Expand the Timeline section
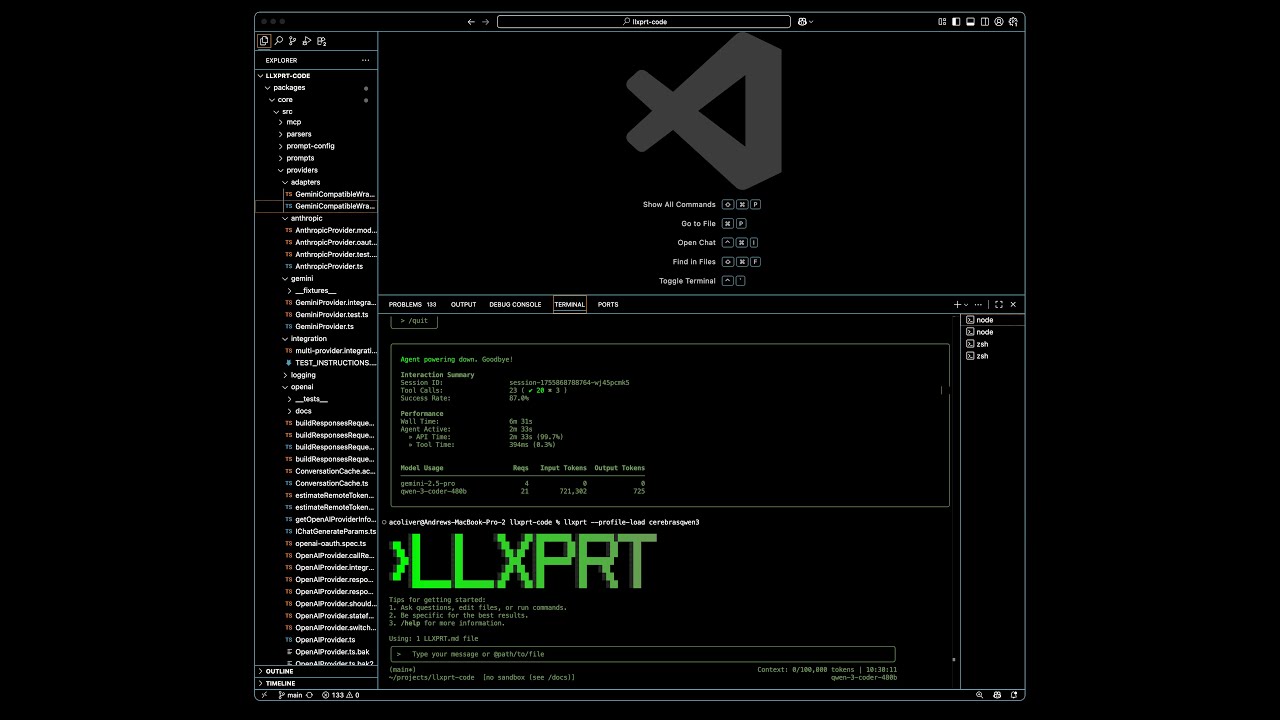 [316, 683]
